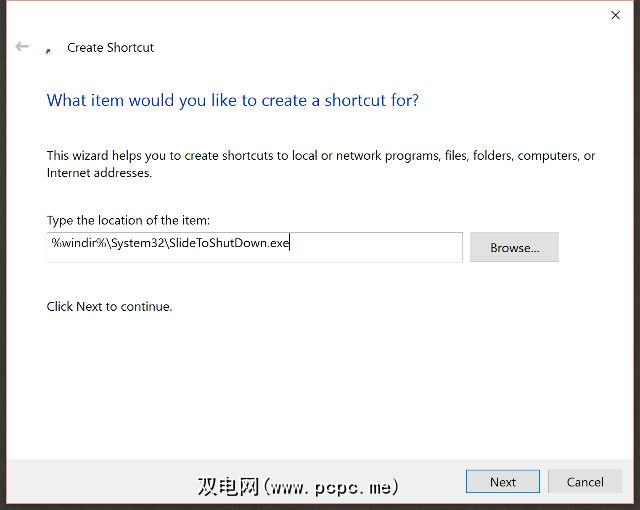Screen dimensions: 640x510
Task: Cancel the shortcut creation wizard
Action: [x=585, y=481]
